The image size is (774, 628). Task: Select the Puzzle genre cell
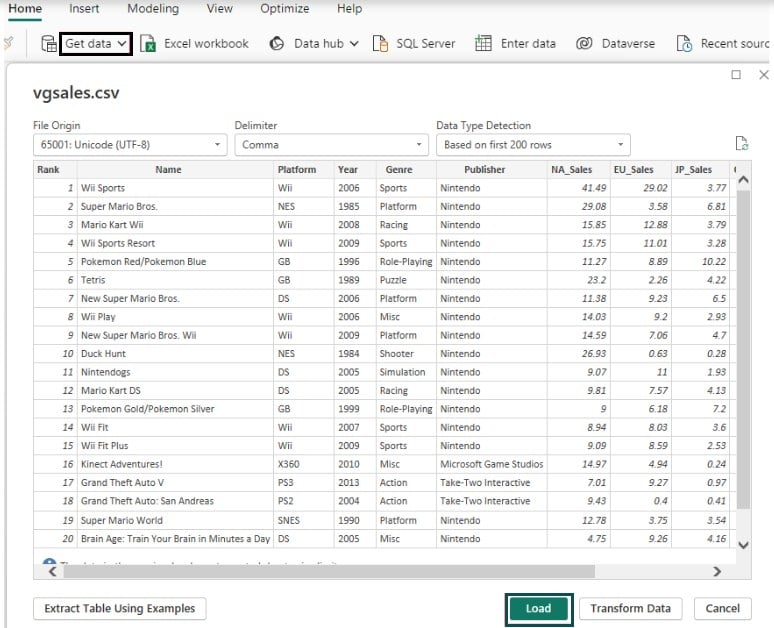coord(406,280)
